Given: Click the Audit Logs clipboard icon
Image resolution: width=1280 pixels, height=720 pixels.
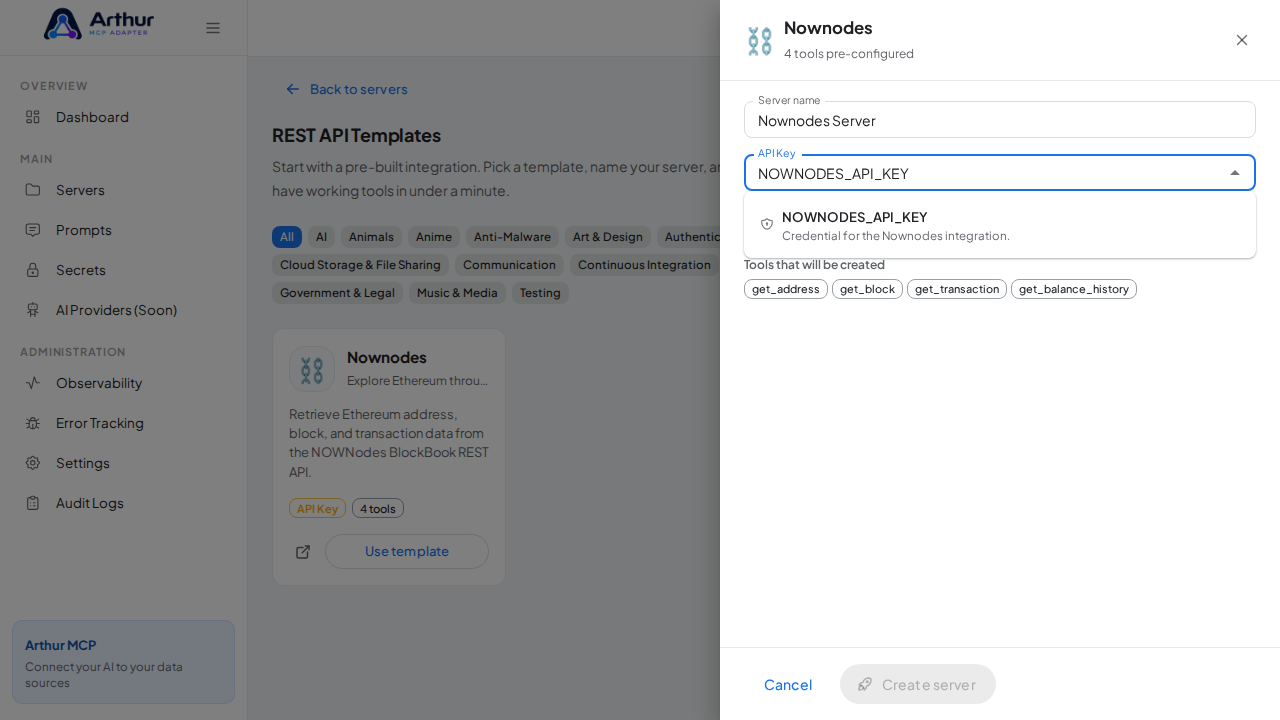Looking at the screenshot, I should (x=33, y=503).
